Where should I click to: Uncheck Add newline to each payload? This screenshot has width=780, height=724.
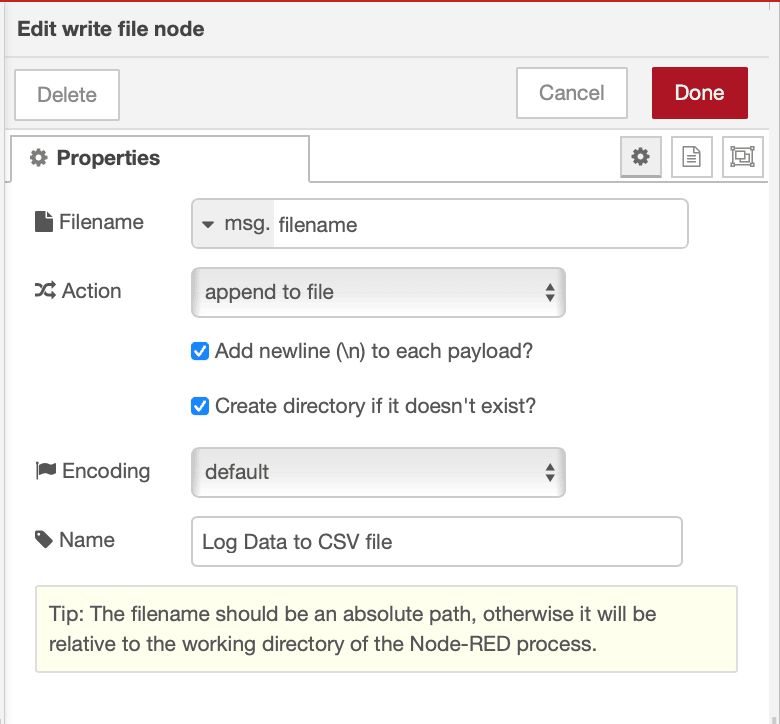coord(199,352)
